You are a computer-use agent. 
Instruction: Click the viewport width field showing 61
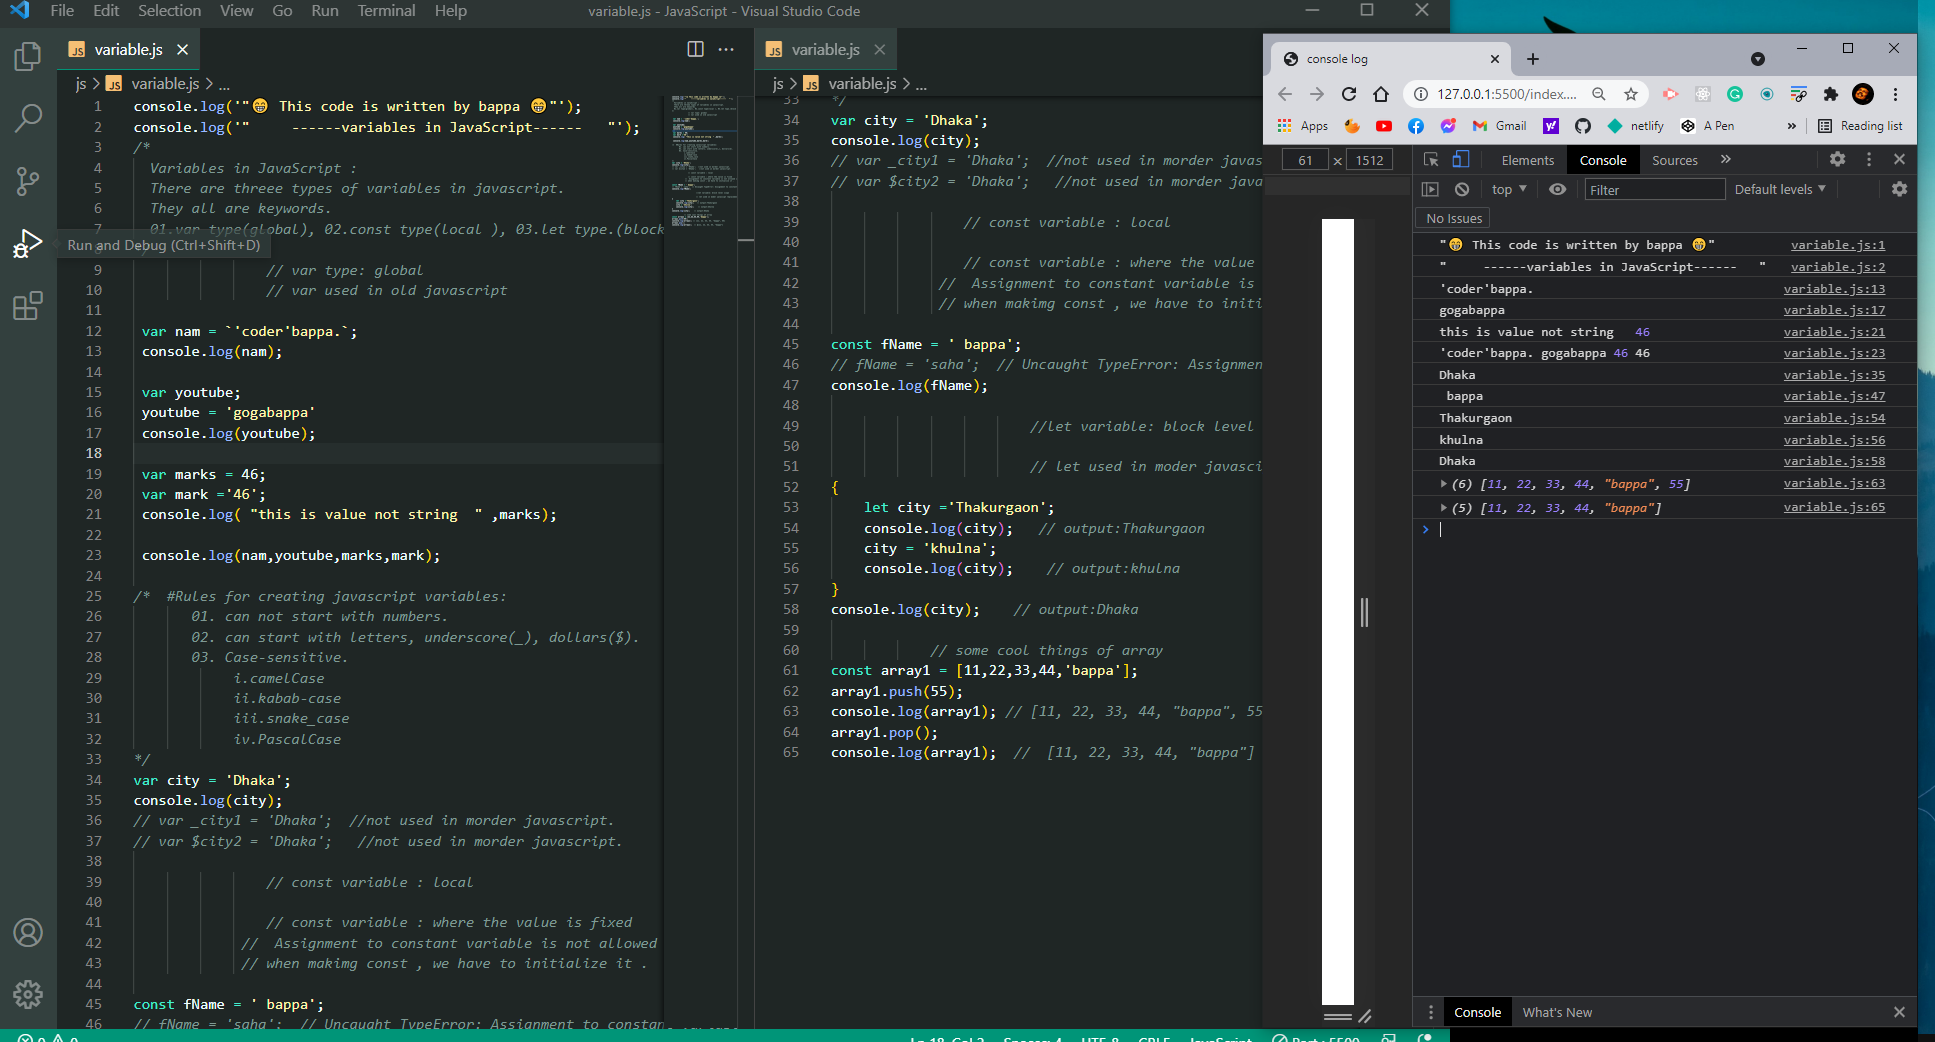tap(1305, 160)
